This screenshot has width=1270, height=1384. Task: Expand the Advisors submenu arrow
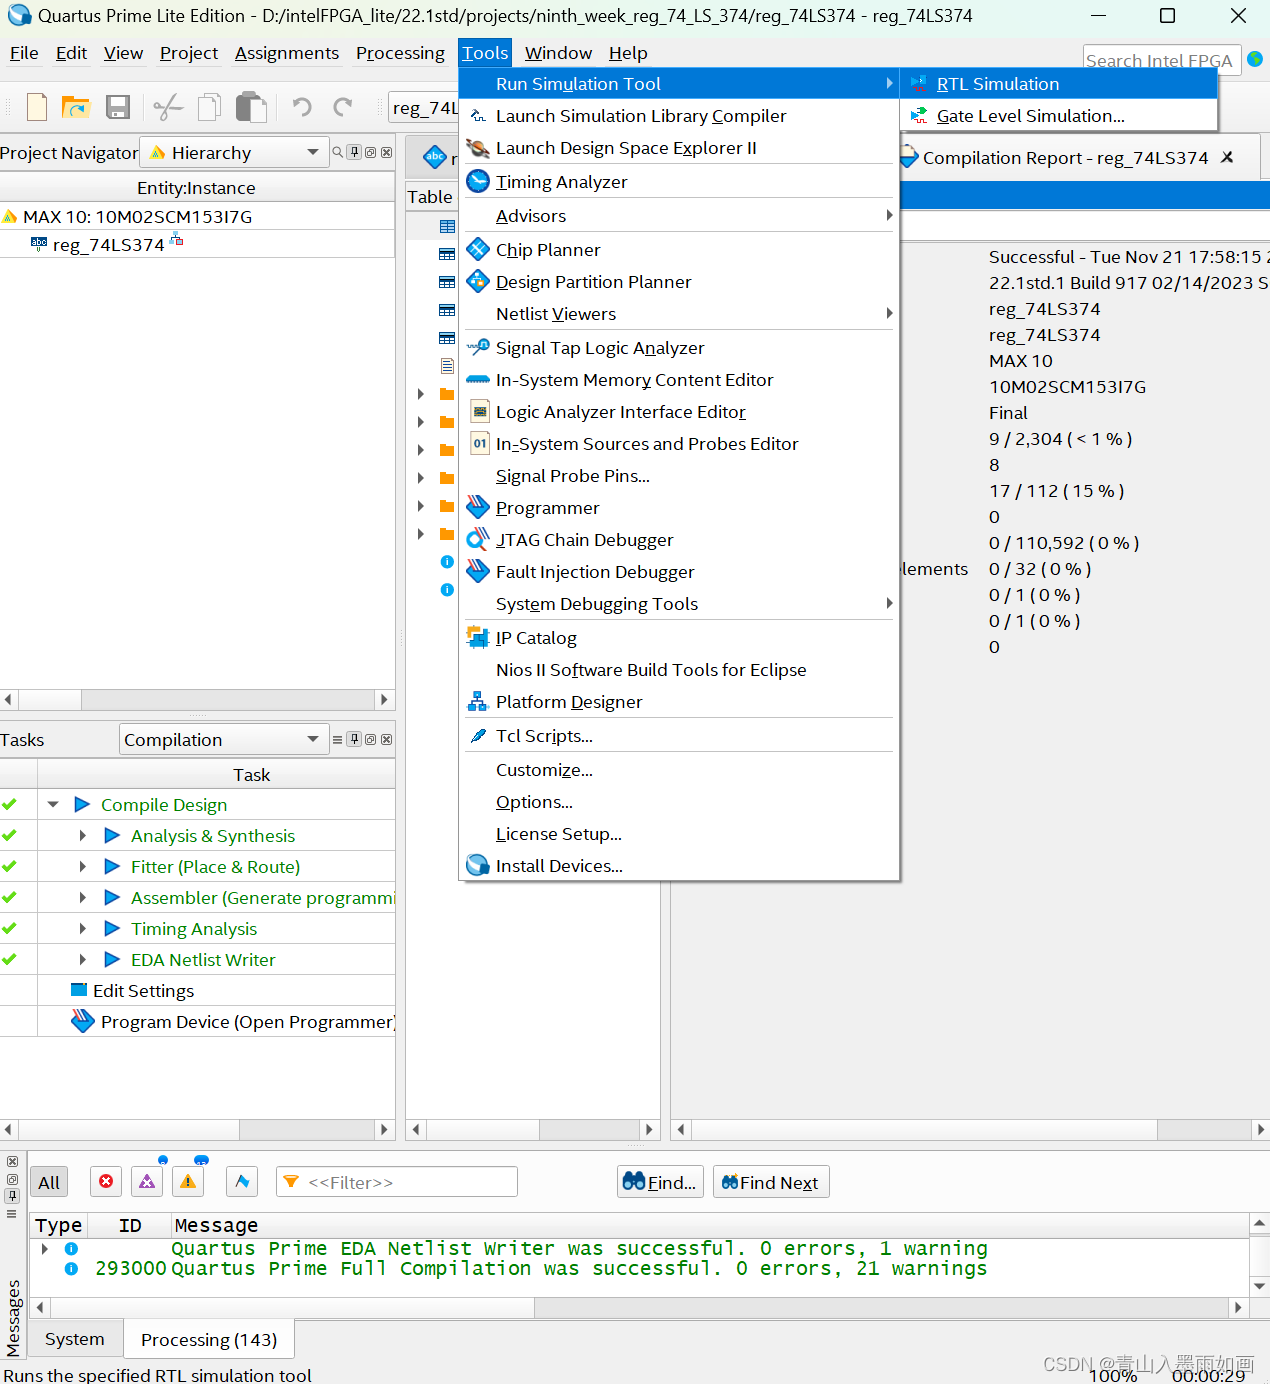click(x=888, y=216)
